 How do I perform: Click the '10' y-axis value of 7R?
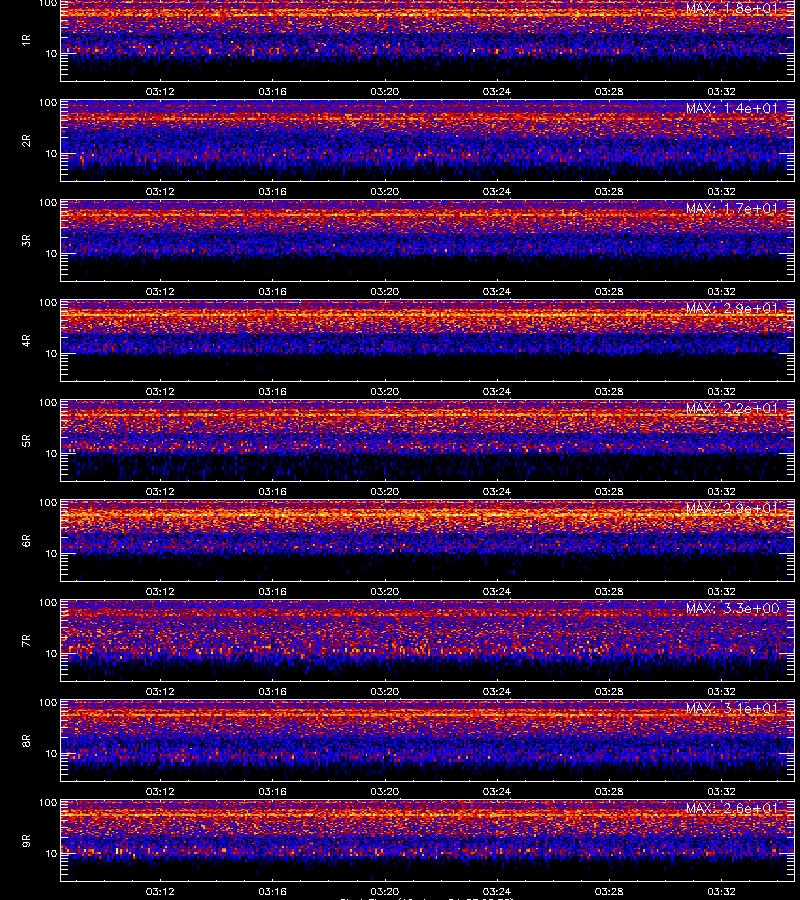point(51,654)
